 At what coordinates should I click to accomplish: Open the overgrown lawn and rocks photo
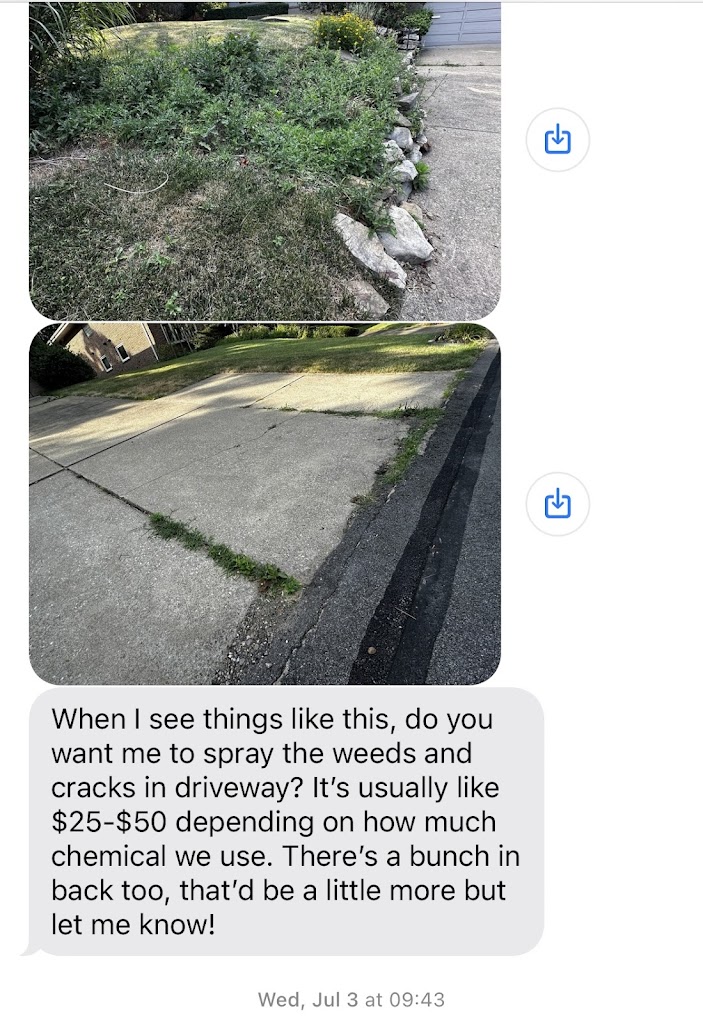click(265, 160)
